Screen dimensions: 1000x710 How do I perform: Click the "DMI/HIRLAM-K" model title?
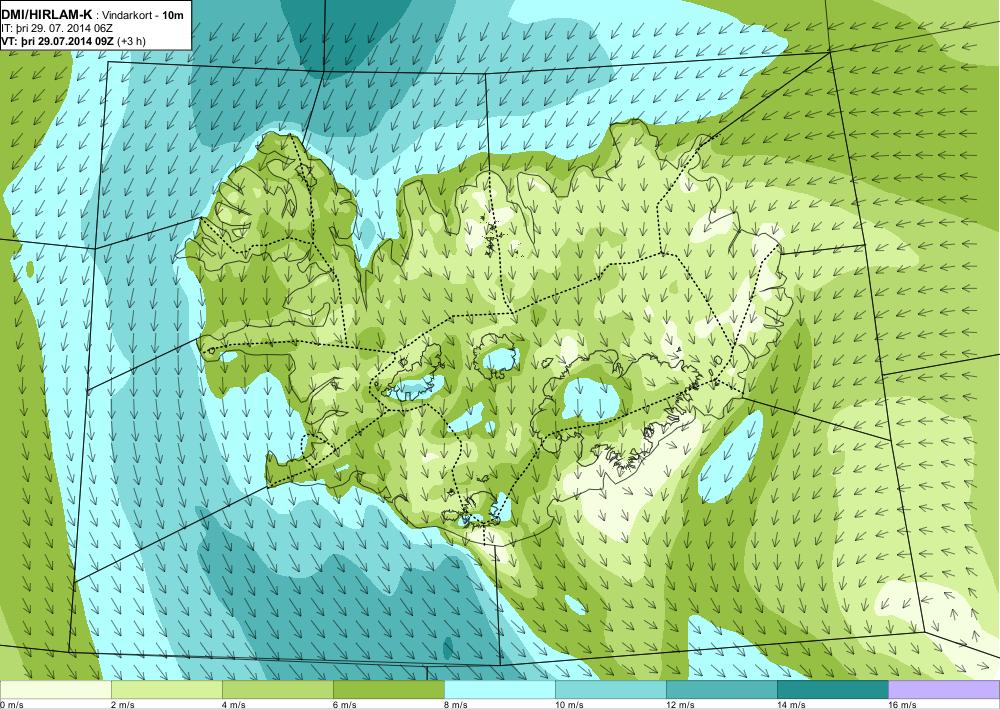pos(47,15)
